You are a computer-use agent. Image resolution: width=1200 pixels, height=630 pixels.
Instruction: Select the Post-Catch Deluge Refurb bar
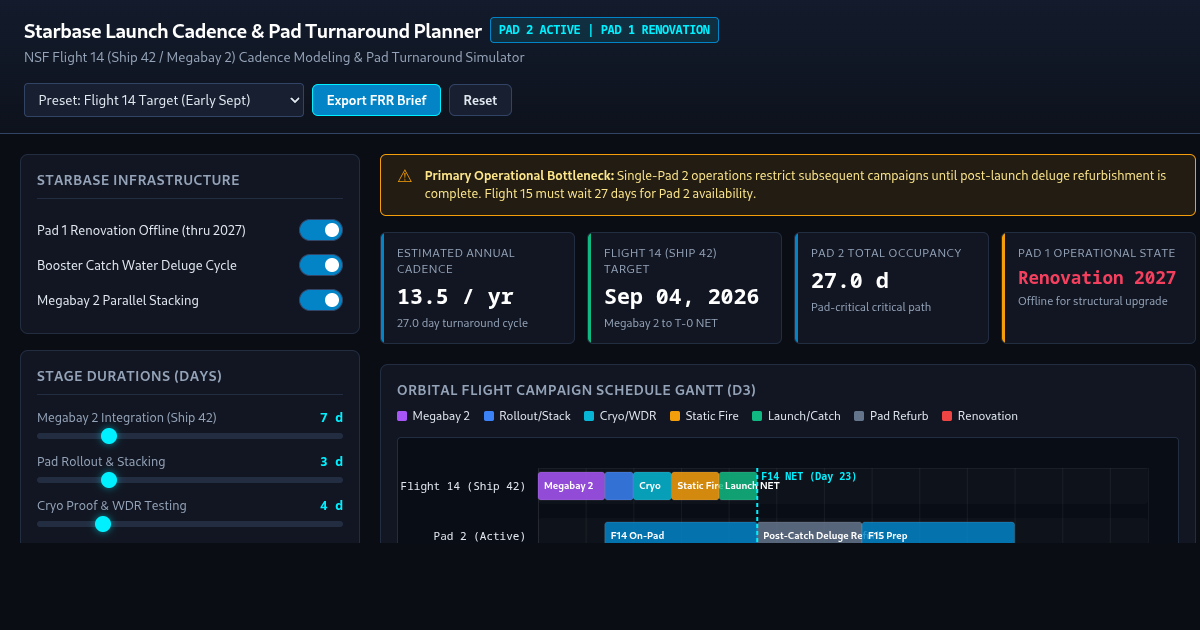(x=810, y=533)
